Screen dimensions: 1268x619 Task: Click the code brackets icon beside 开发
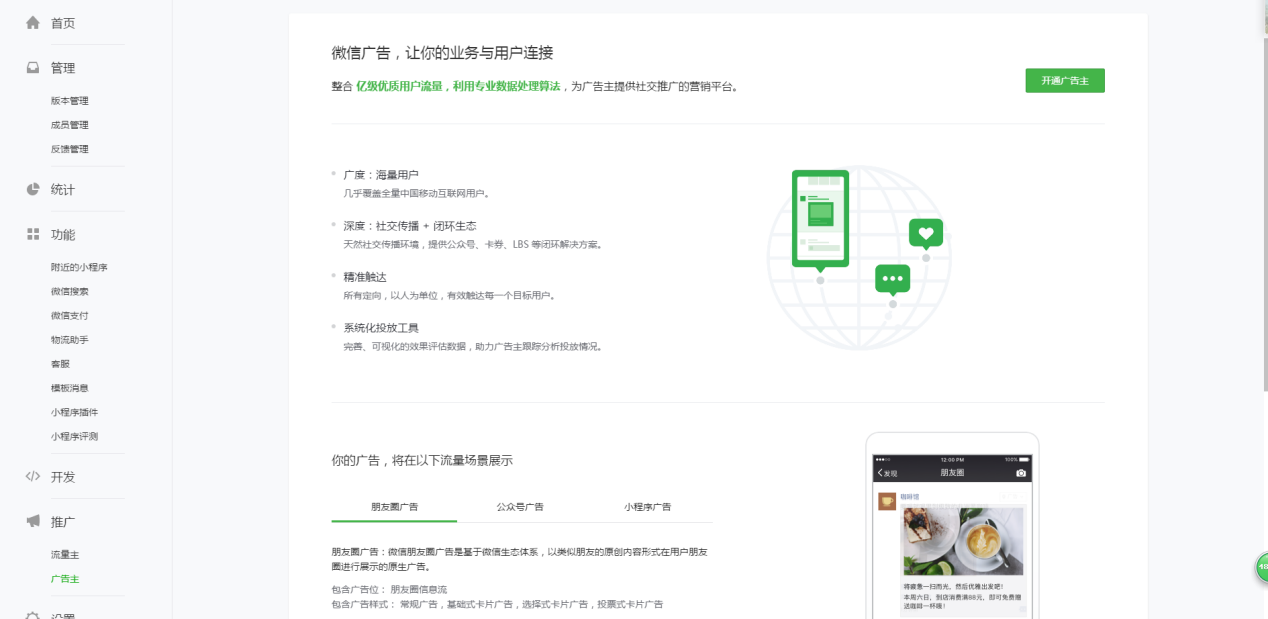(x=33, y=477)
